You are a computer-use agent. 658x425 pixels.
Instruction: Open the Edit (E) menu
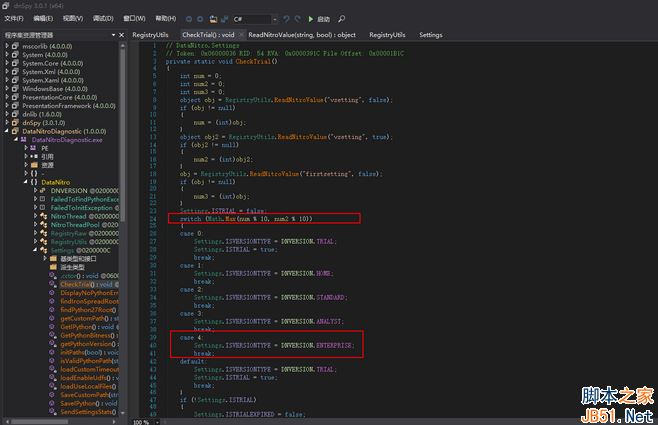click(x=43, y=18)
